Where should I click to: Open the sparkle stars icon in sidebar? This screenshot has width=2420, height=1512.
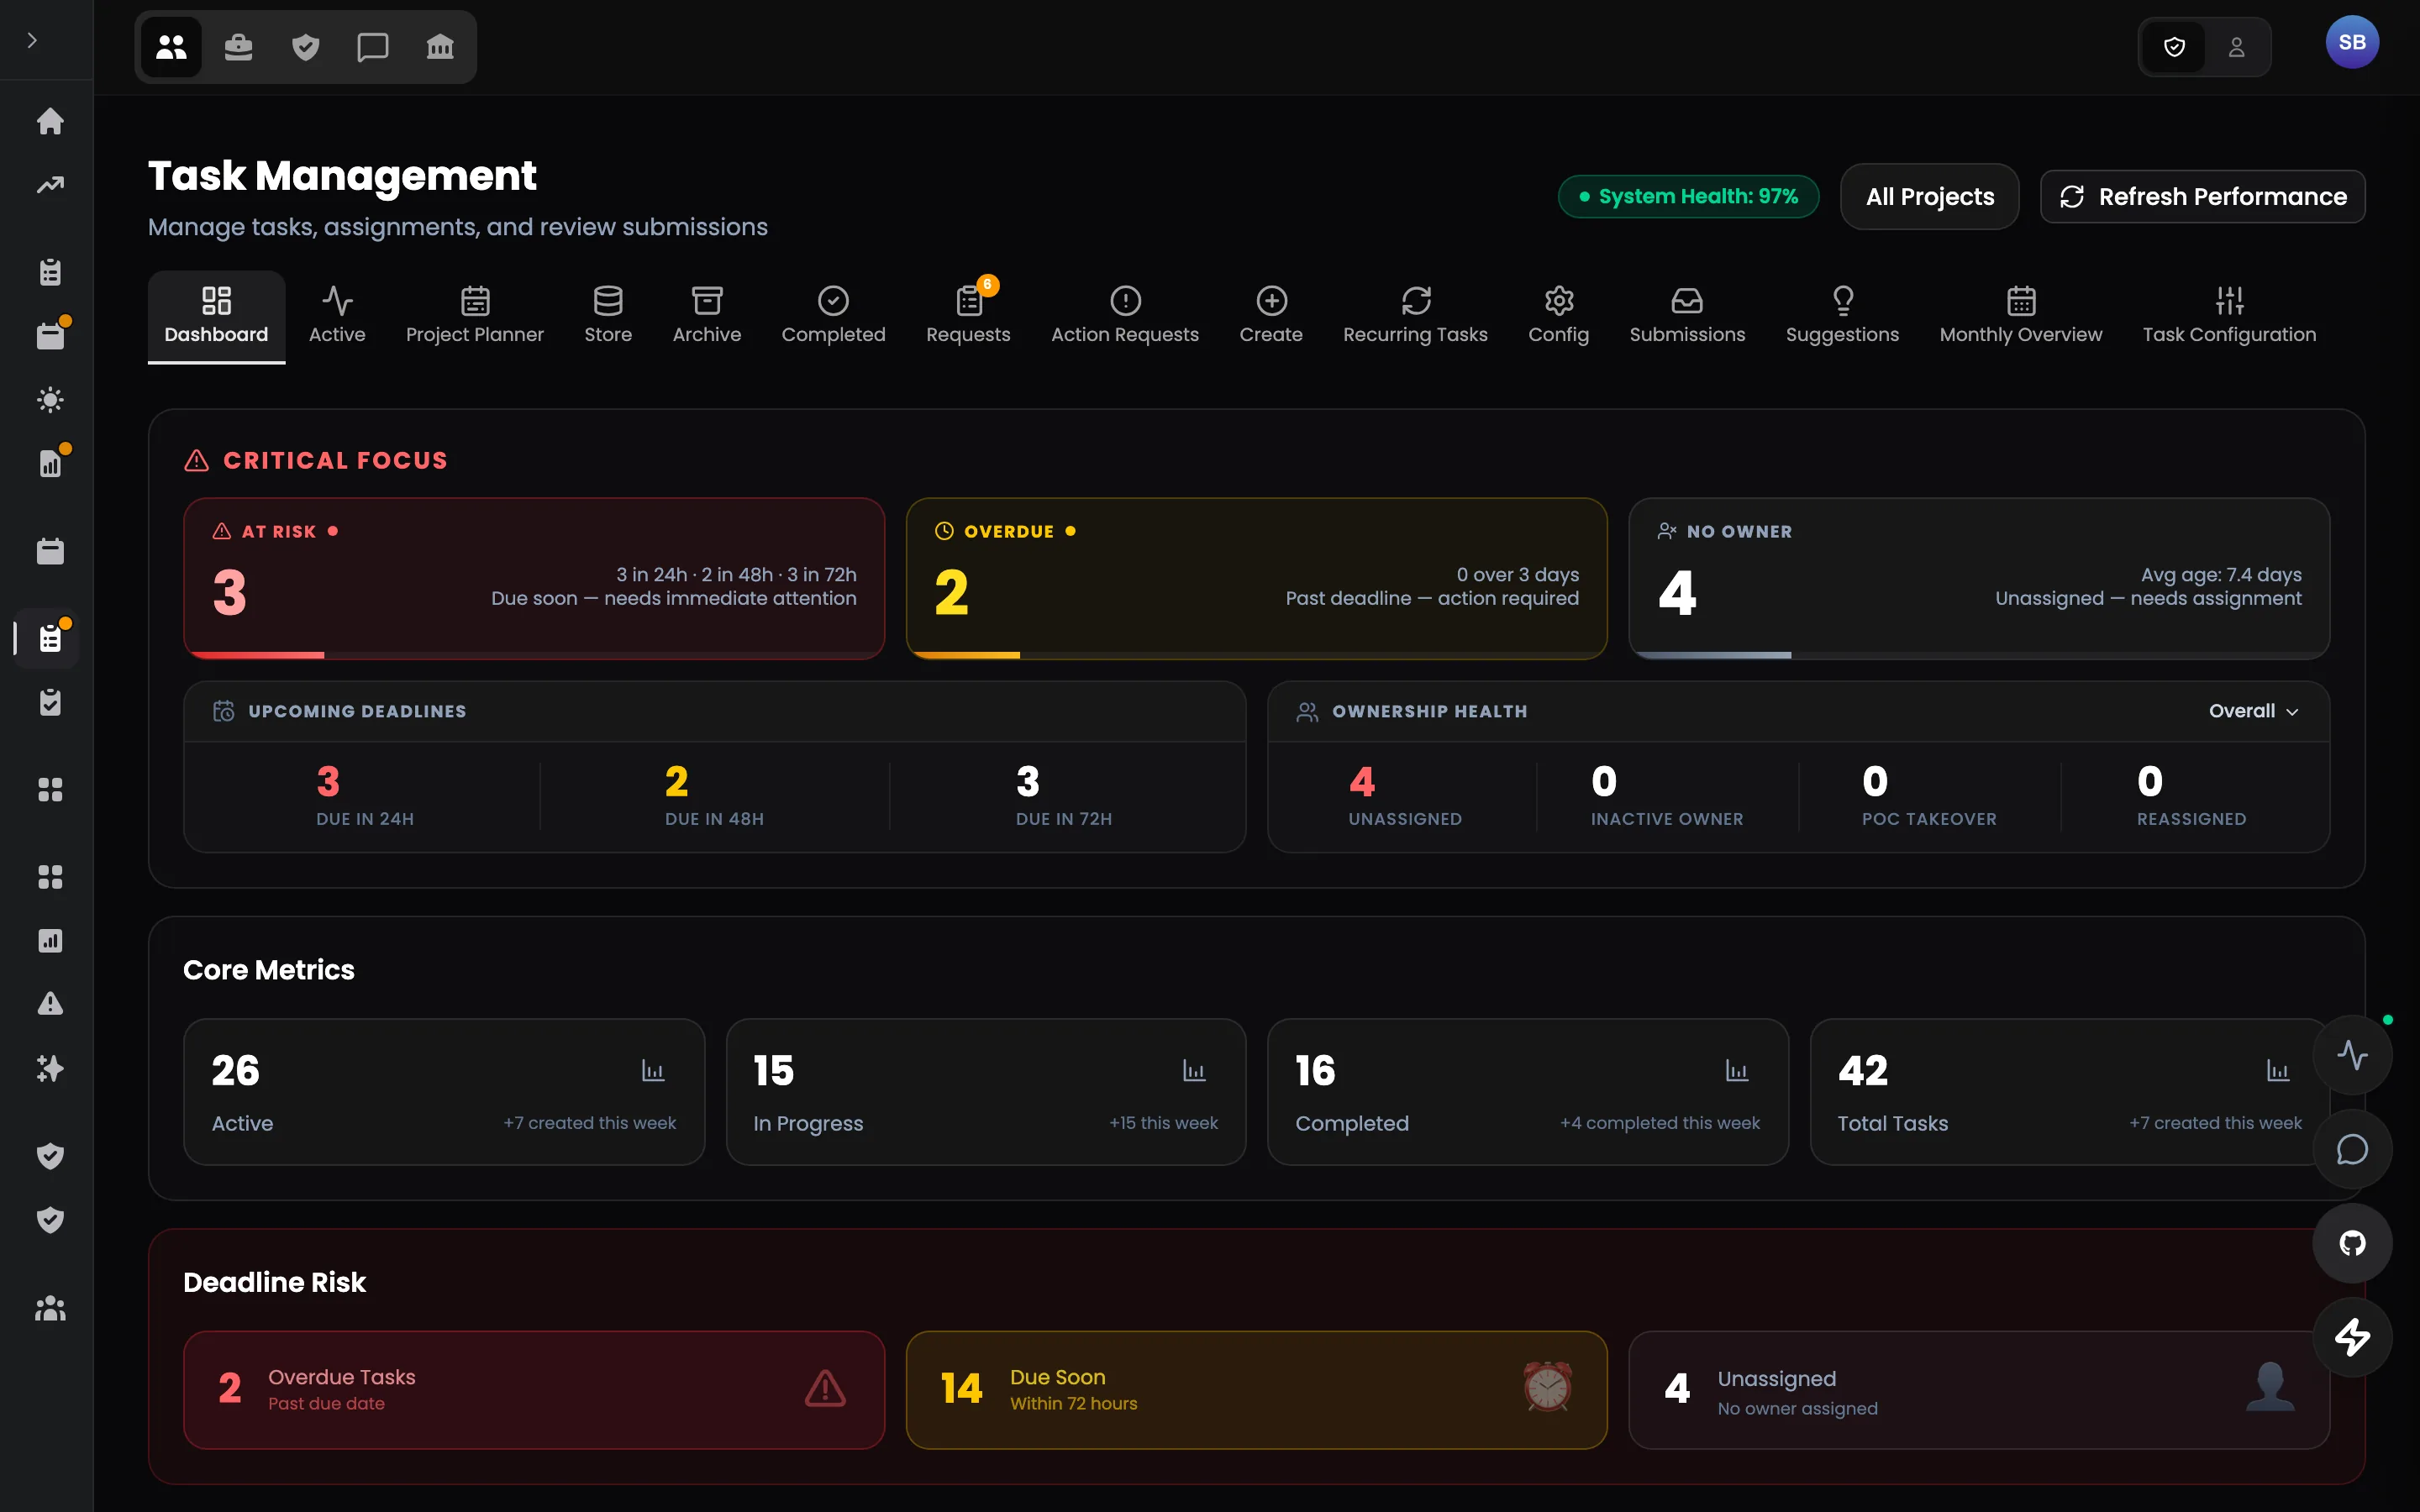point(50,1068)
